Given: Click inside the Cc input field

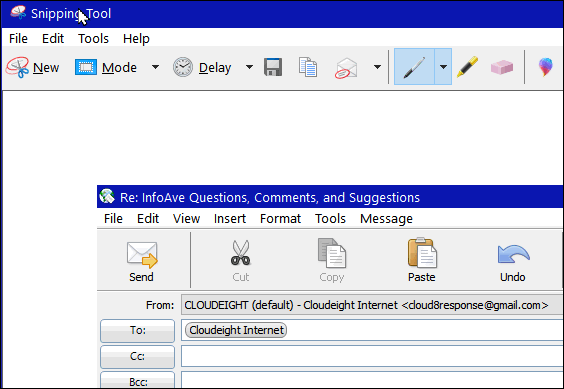Looking at the screenshot, I should pyautogui.click(x=372, y=356).
